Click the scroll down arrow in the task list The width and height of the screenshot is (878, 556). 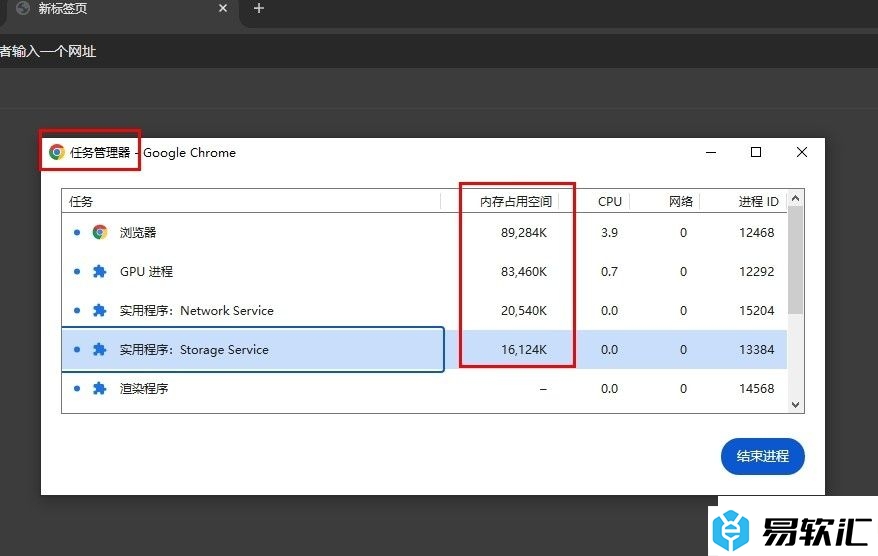pos(795,404)
